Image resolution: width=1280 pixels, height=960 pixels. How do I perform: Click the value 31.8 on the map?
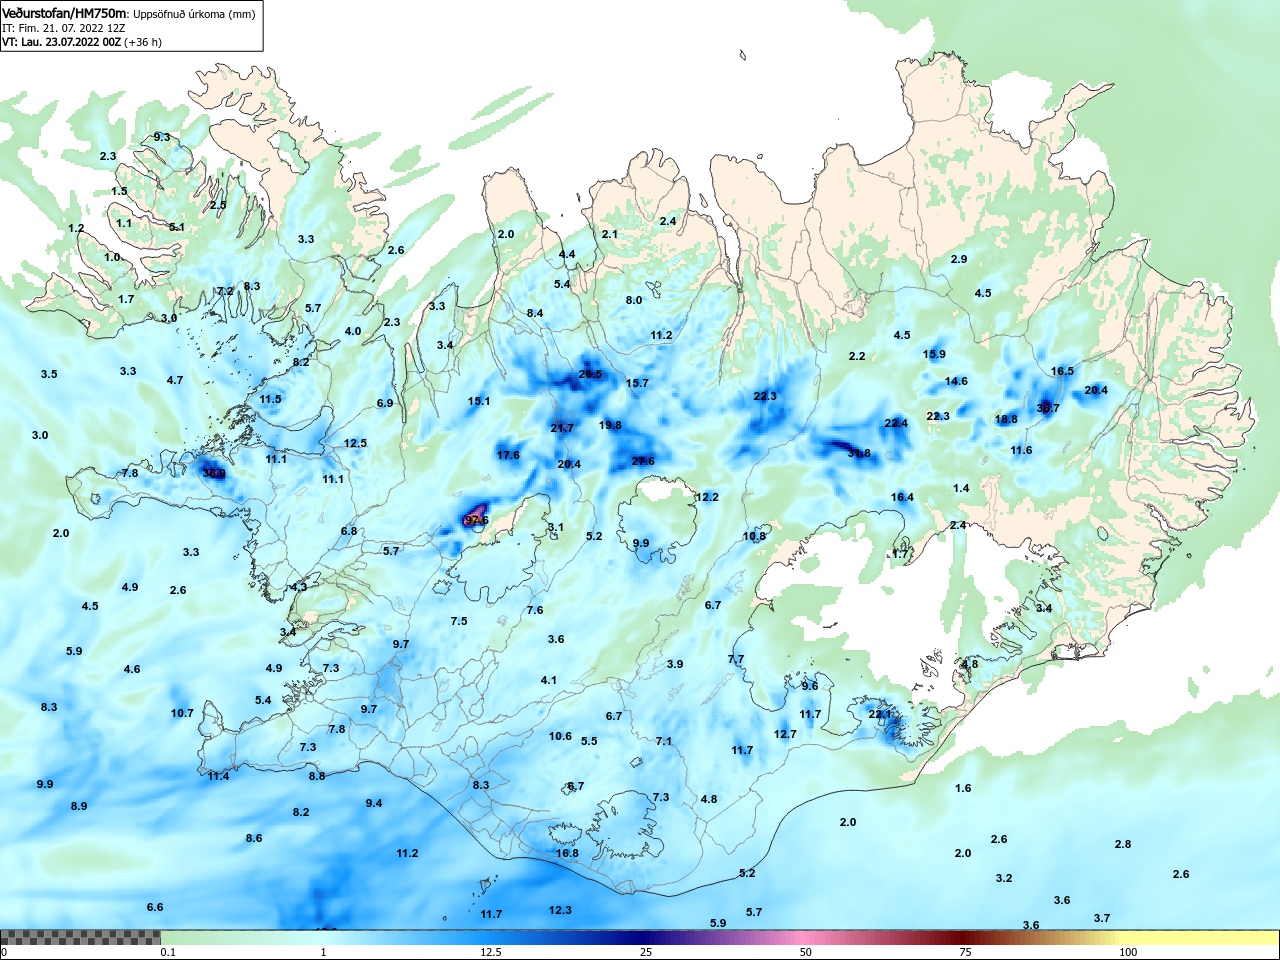859,453
